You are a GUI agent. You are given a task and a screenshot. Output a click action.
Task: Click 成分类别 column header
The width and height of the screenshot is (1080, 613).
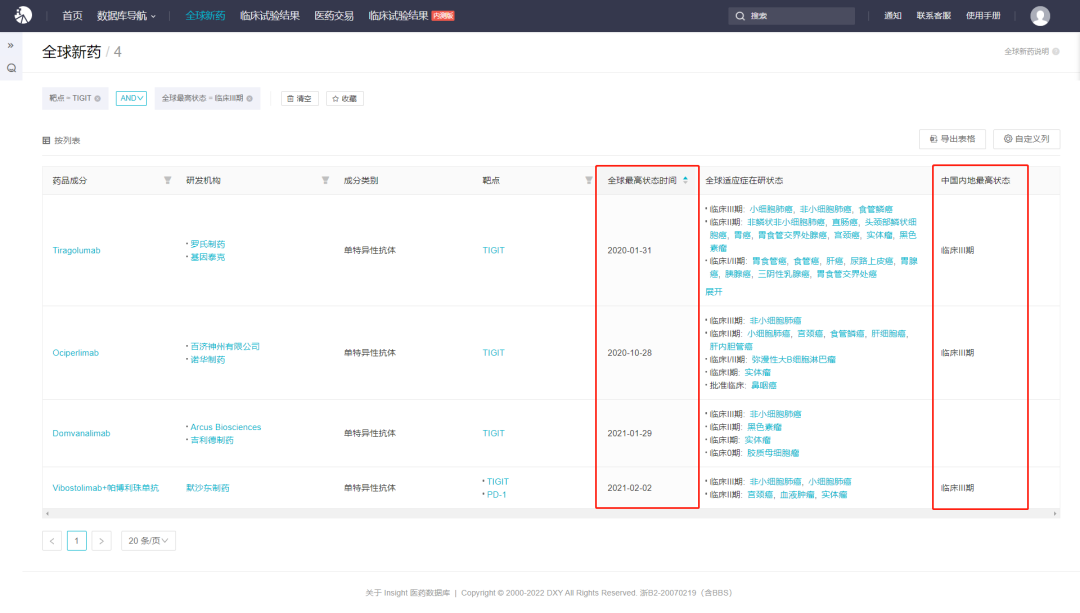pyautogui.click(x=361, y=180)
